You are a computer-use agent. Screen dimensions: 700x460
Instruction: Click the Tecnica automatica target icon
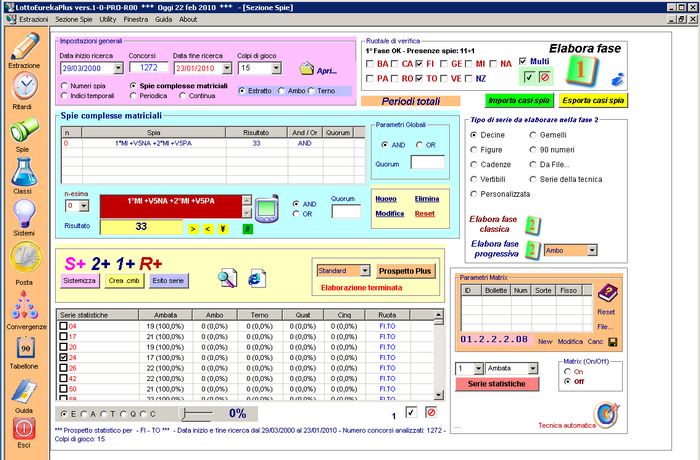tap(607, 415)
